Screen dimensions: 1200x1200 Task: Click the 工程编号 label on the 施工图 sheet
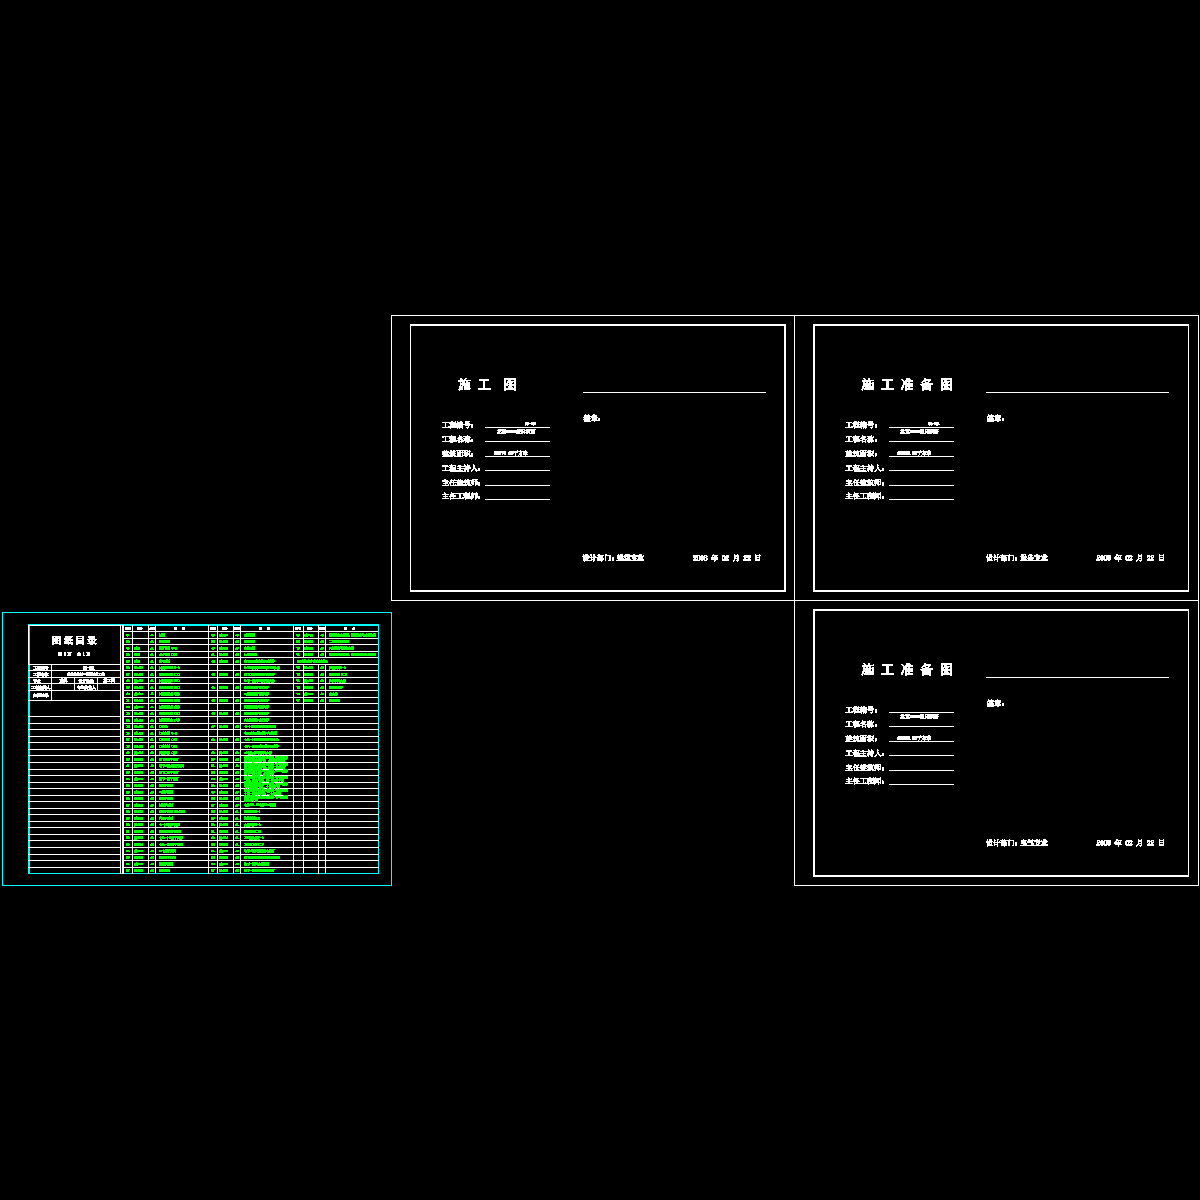tap(458, 425)
